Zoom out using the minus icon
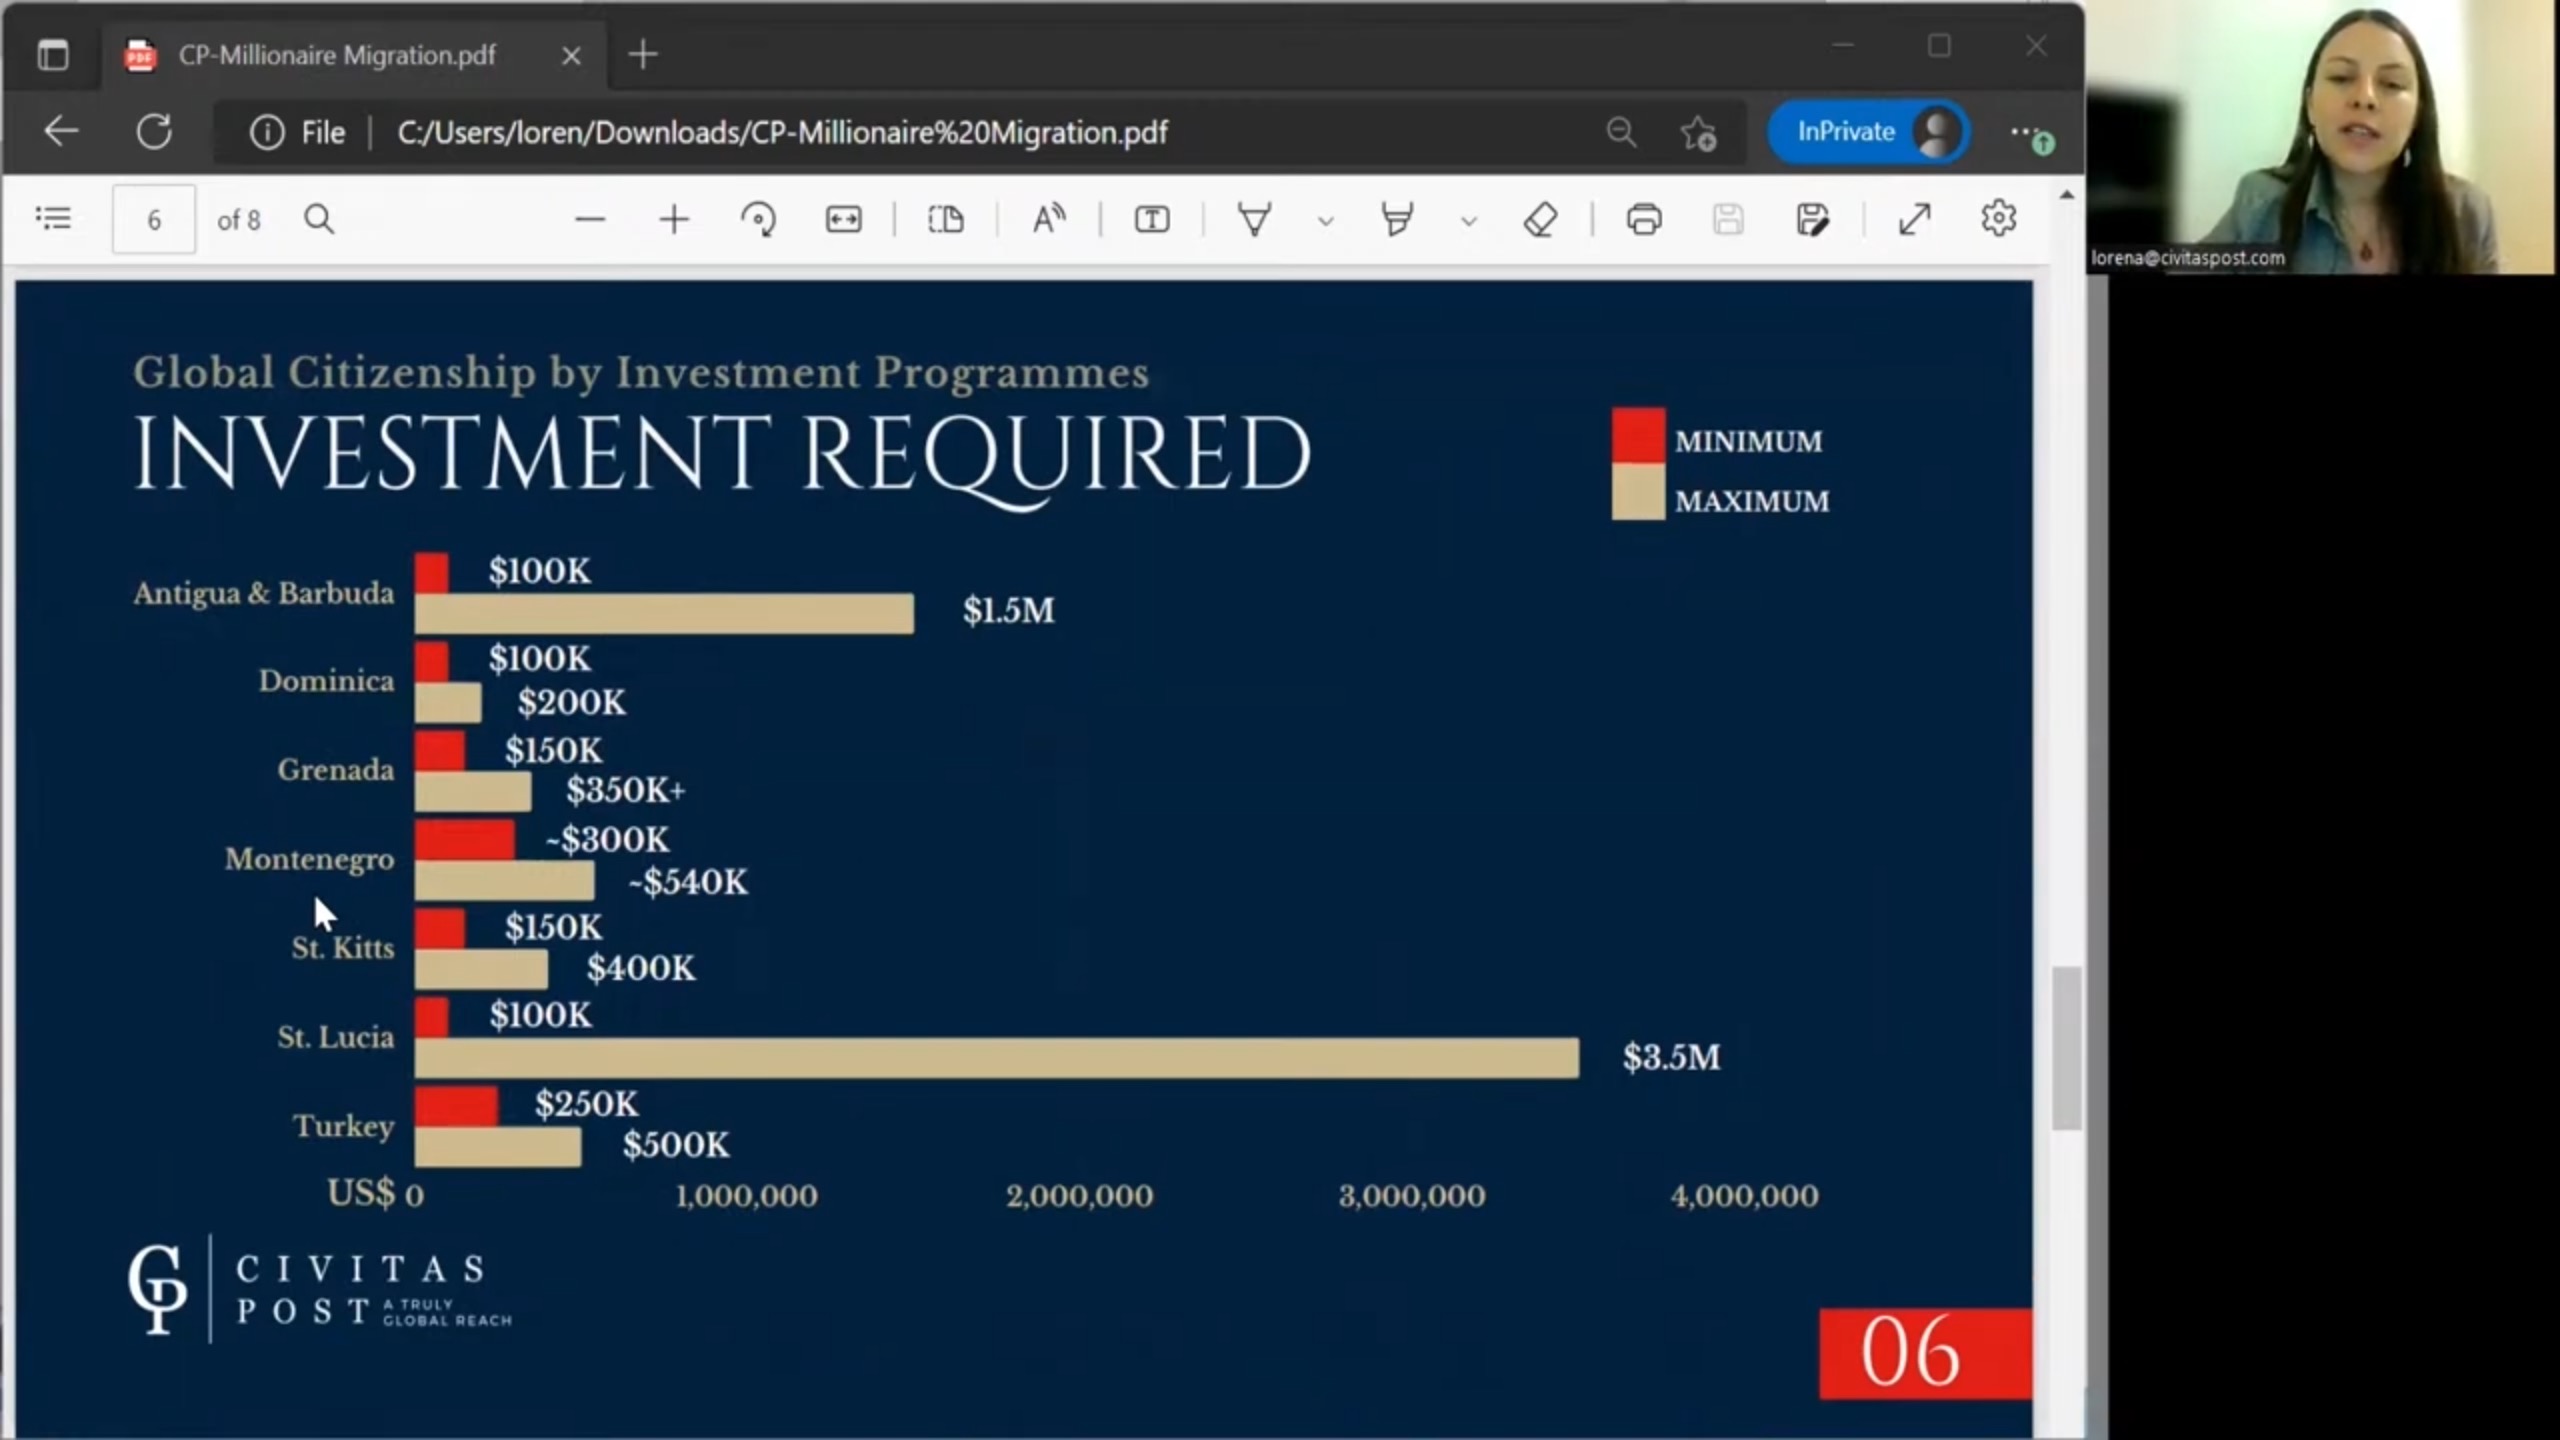 pyautogui.click(x=590, y=219)
